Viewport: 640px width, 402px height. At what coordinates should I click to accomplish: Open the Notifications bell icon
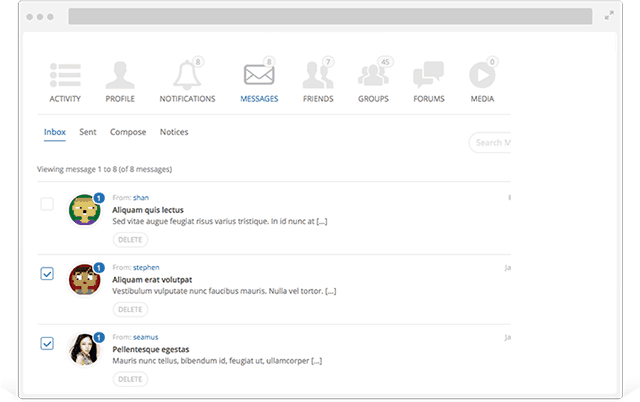[187, 76]
